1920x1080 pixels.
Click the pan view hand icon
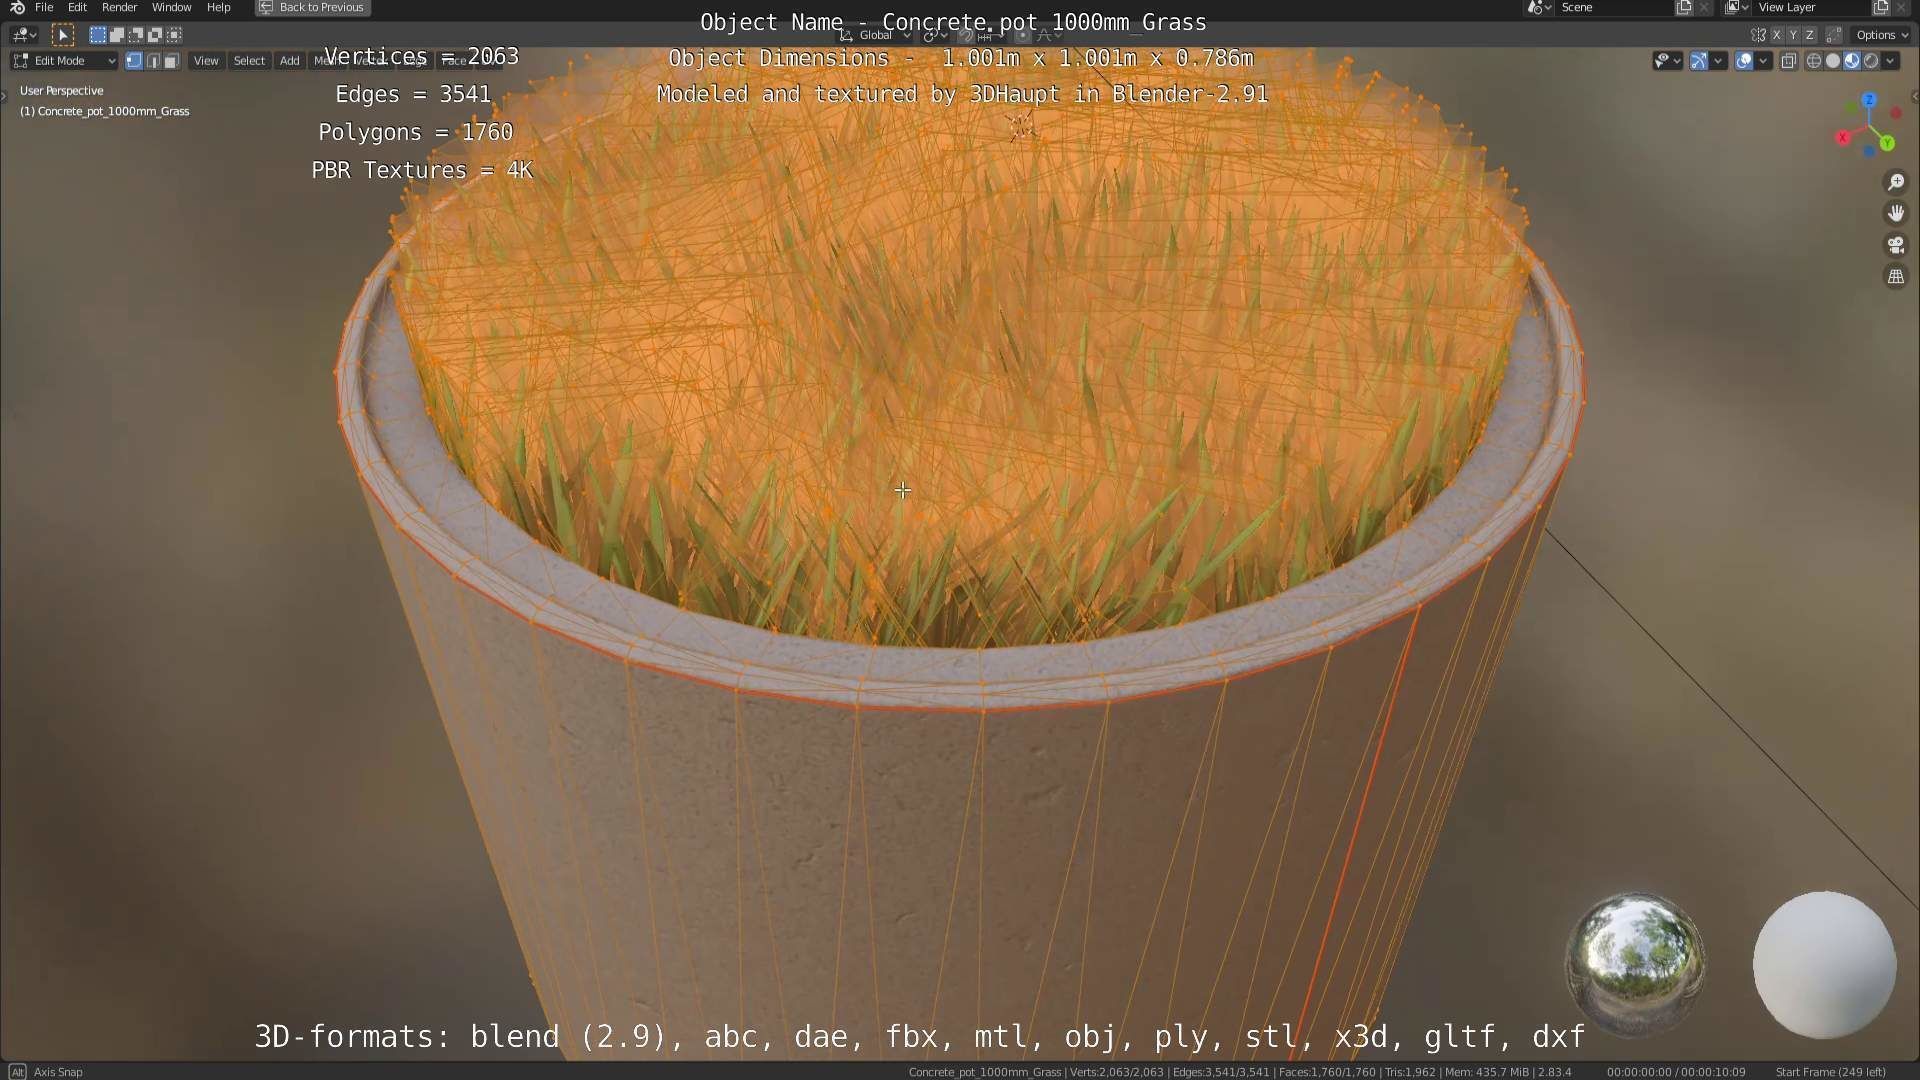point(1895,213)
